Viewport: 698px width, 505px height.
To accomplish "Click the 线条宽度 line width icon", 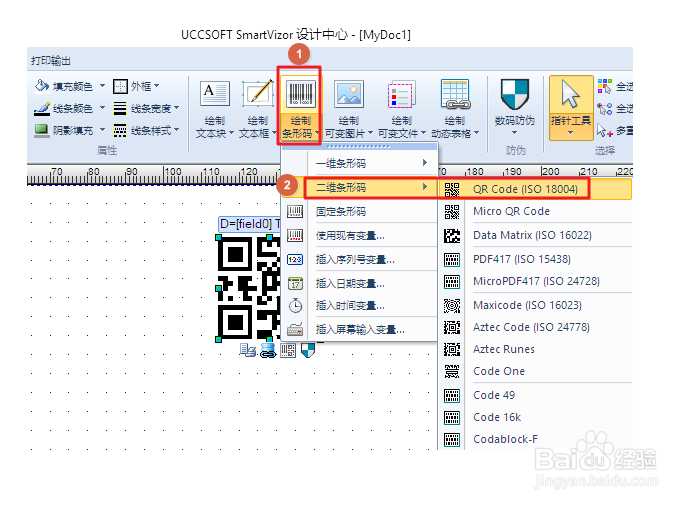I will 120,108.
